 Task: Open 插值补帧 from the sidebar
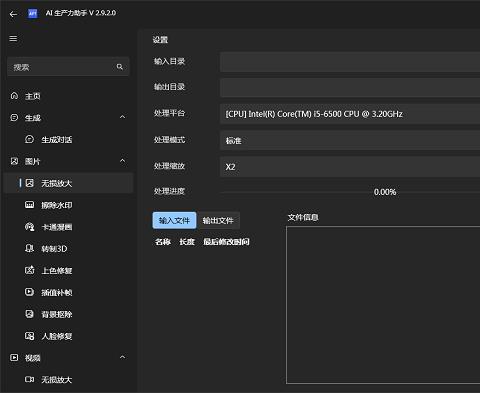coord(68,292)
